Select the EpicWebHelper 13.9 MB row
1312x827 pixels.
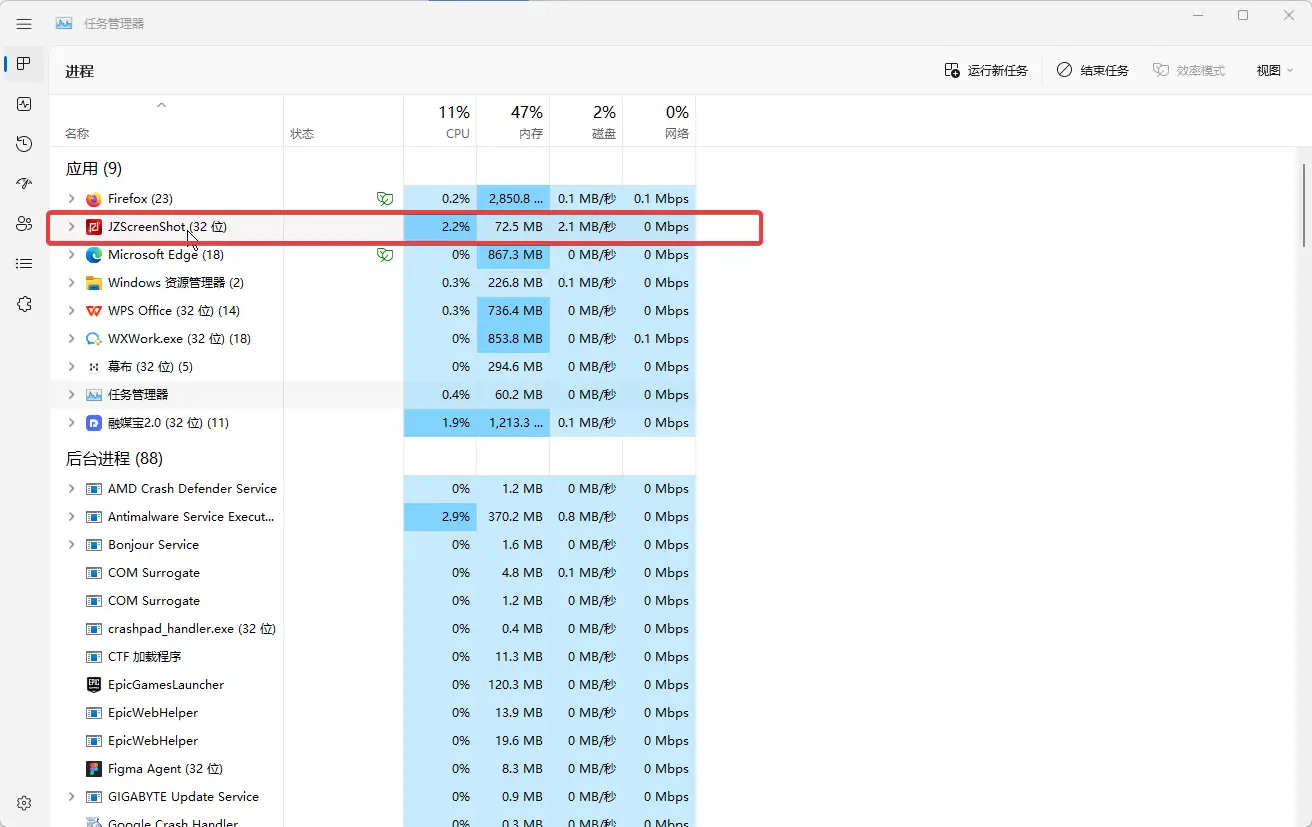pos(373,713)
